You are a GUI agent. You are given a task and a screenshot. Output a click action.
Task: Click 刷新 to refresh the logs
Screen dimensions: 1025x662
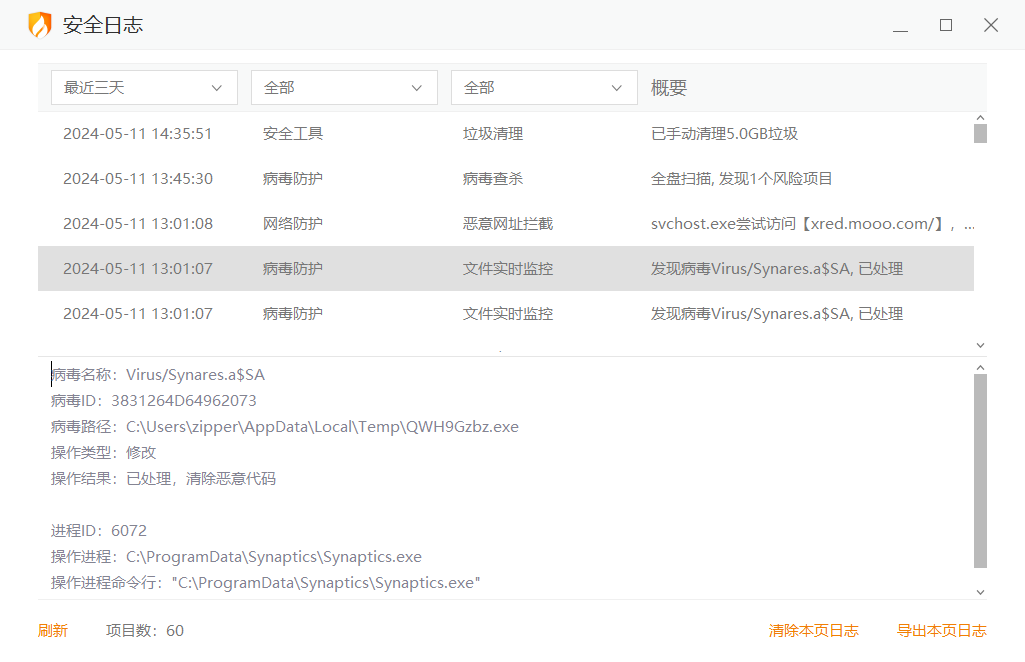coord(53,631)
